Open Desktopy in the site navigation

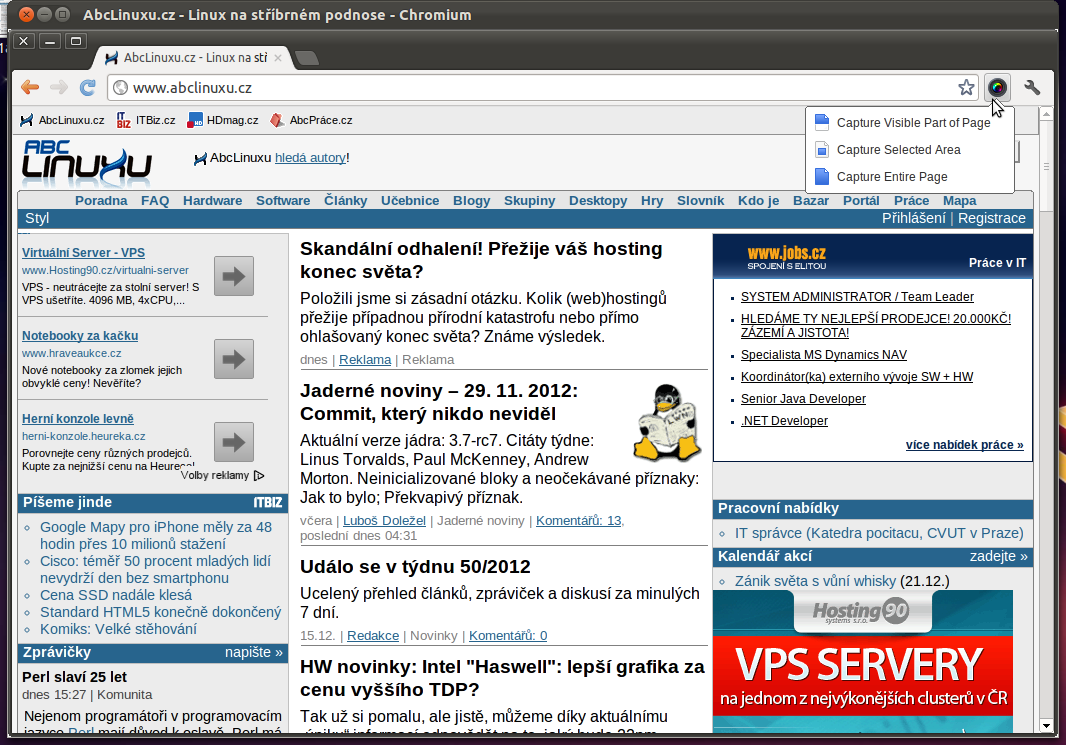(x=598, y=201)
